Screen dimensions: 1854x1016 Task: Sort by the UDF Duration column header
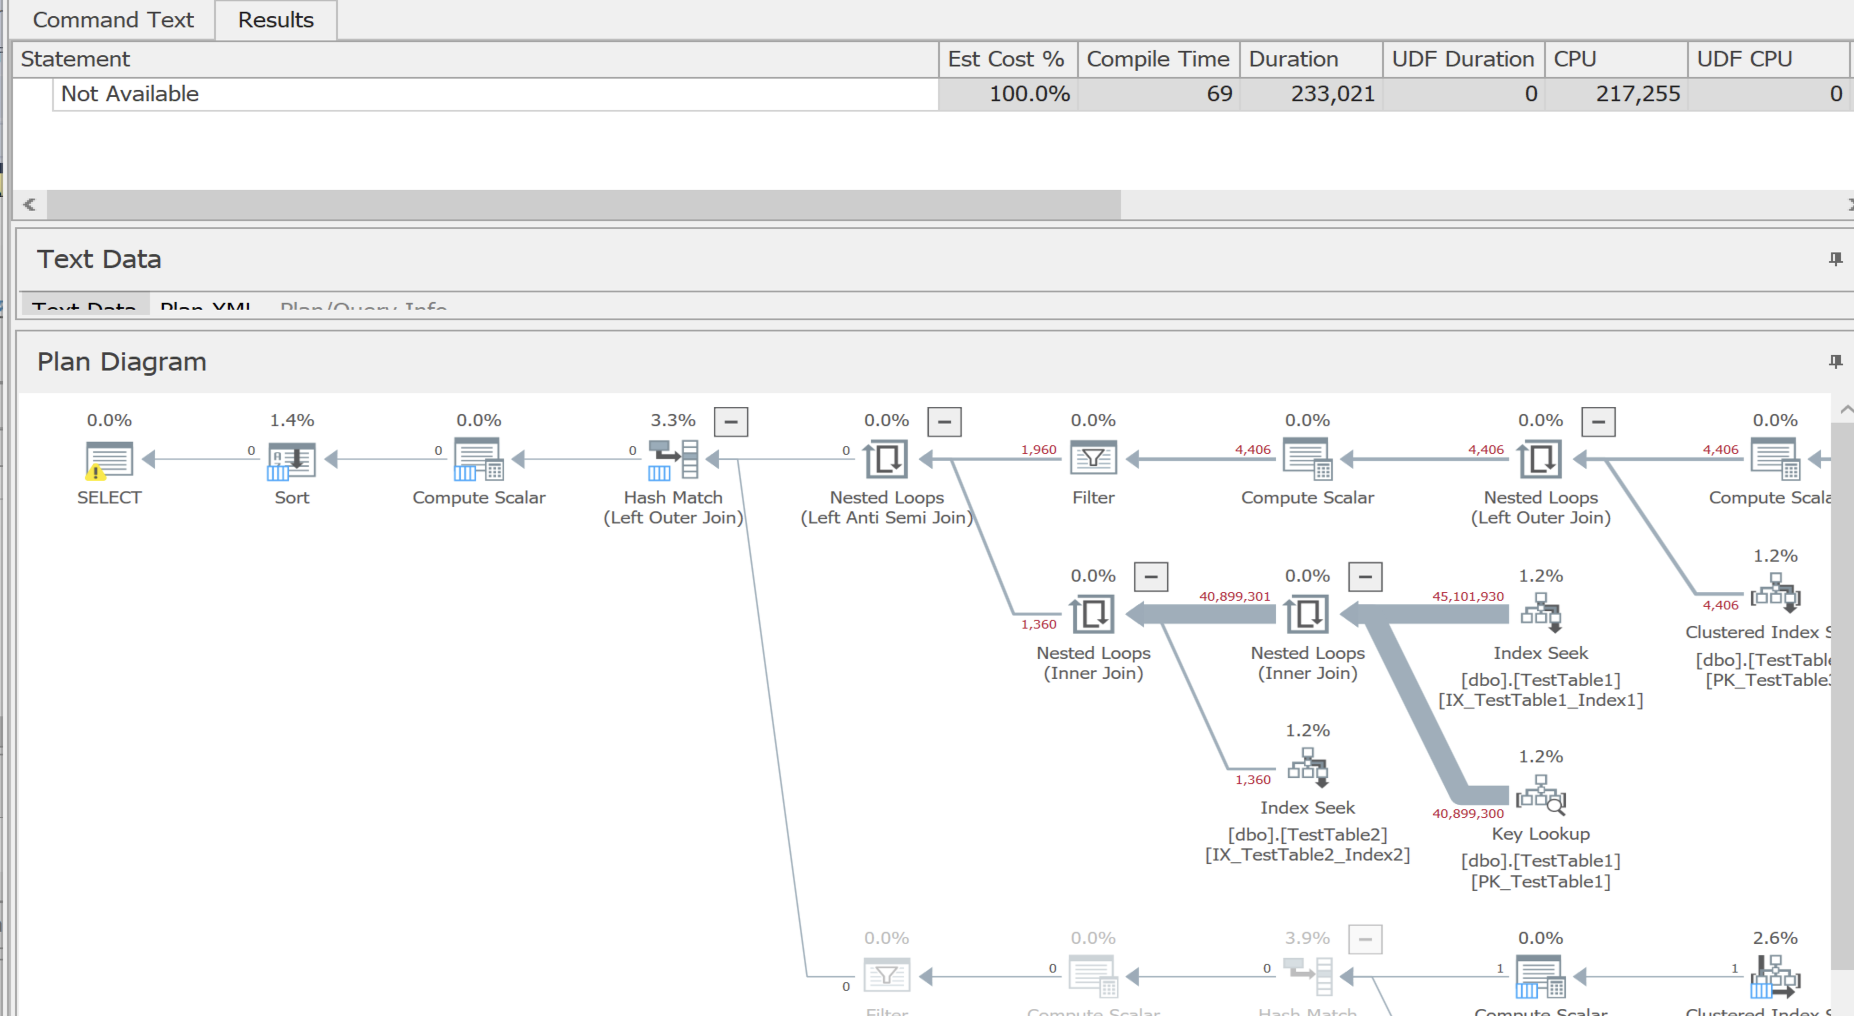click(1464, 59)
